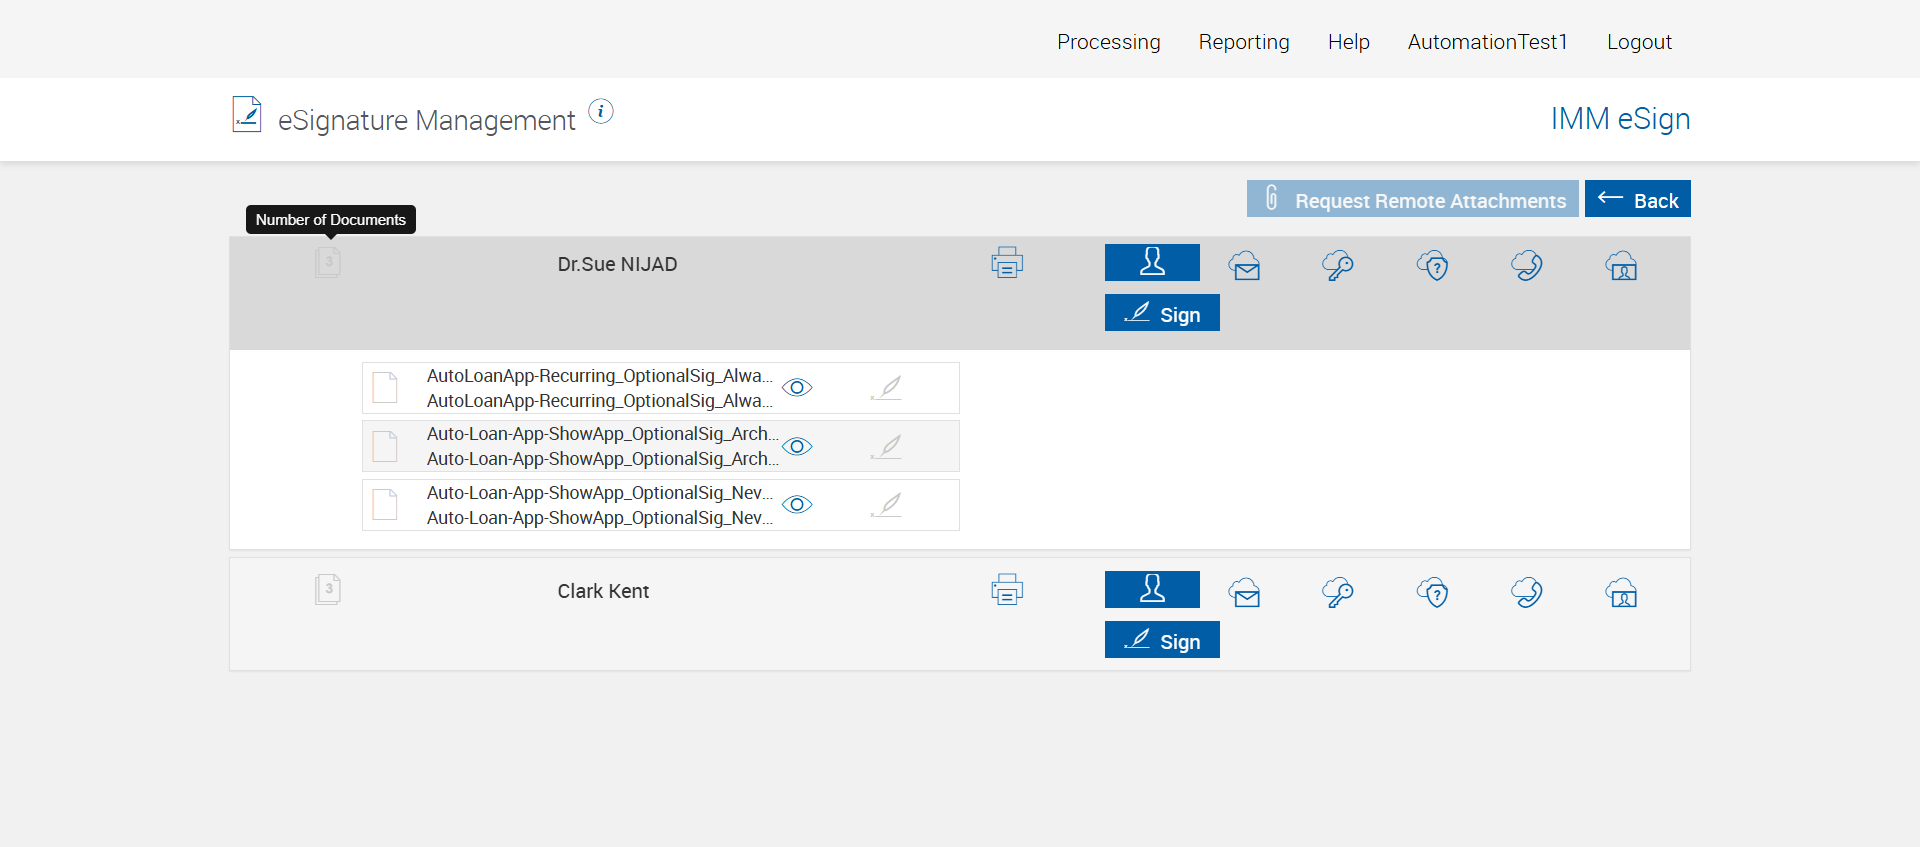
Task: Show the Auto-Loan-App-ShowApp_OptionalSig_Nev document eye icon
Action: (x=797, y=504)
